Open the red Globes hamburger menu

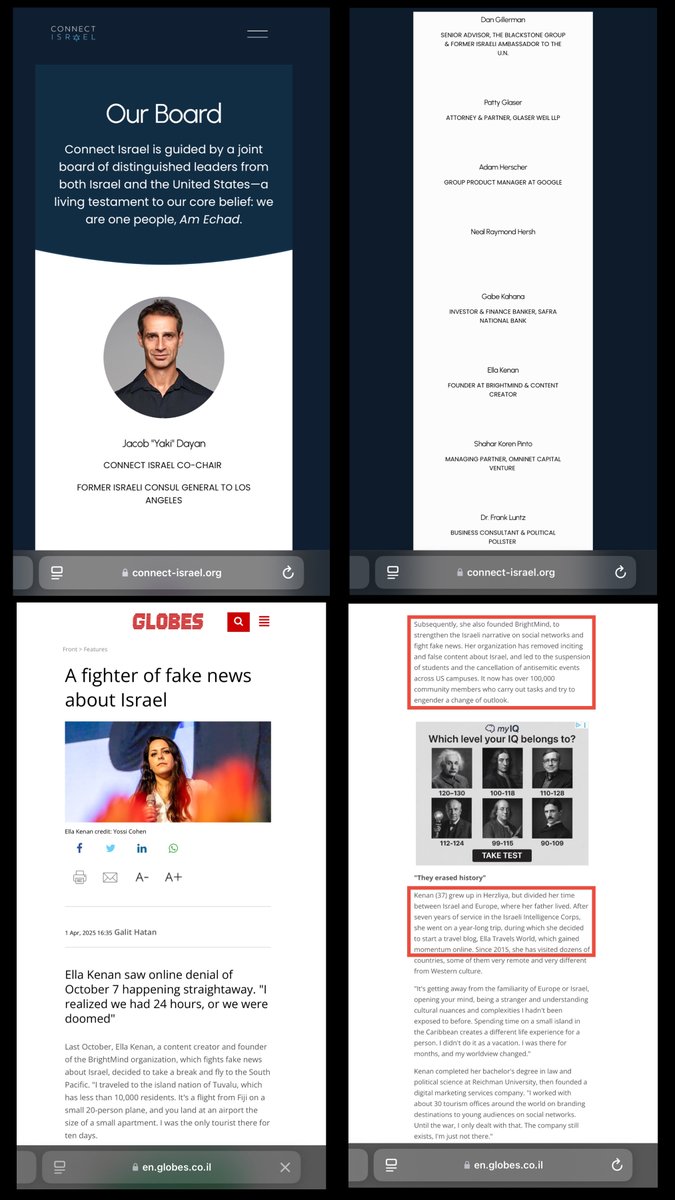(x=264, y=622)
